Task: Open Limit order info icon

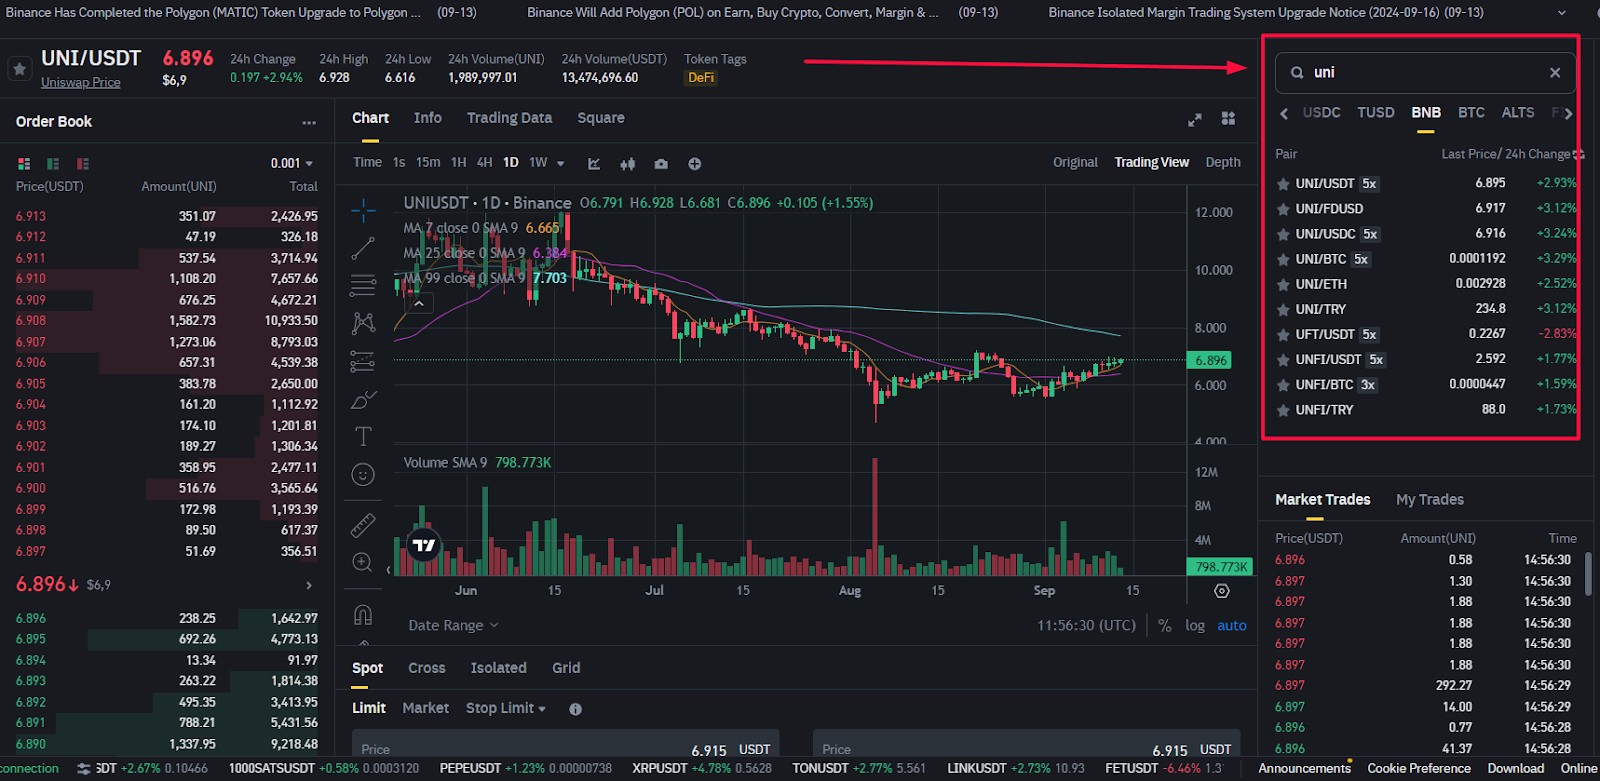Action: [575, 709]
